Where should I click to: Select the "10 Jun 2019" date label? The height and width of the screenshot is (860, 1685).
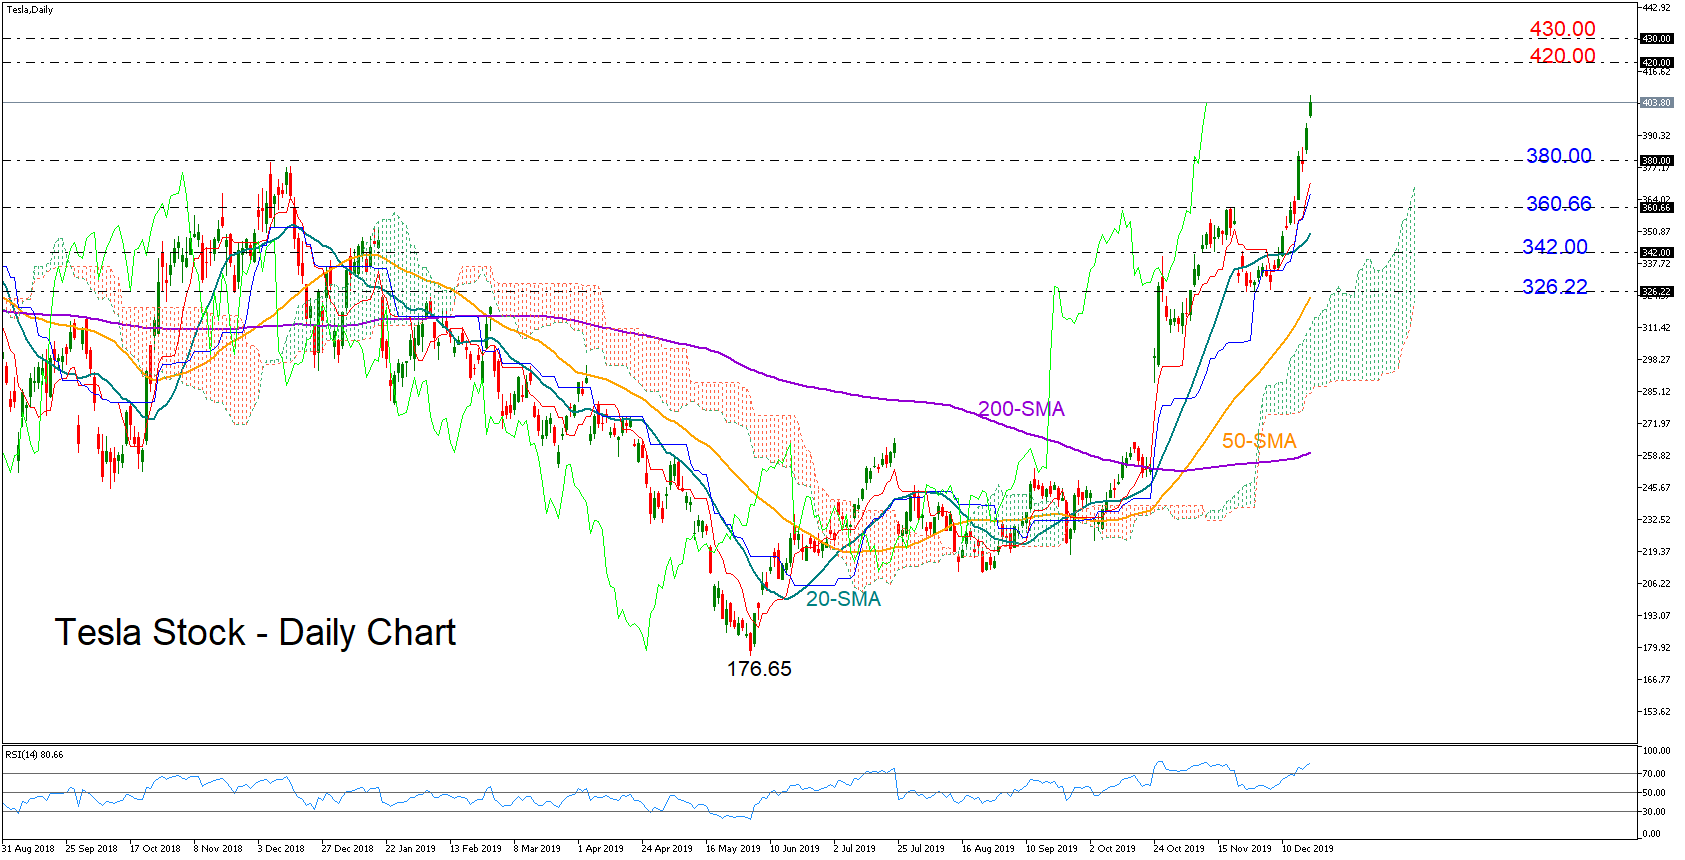(795, 849)
